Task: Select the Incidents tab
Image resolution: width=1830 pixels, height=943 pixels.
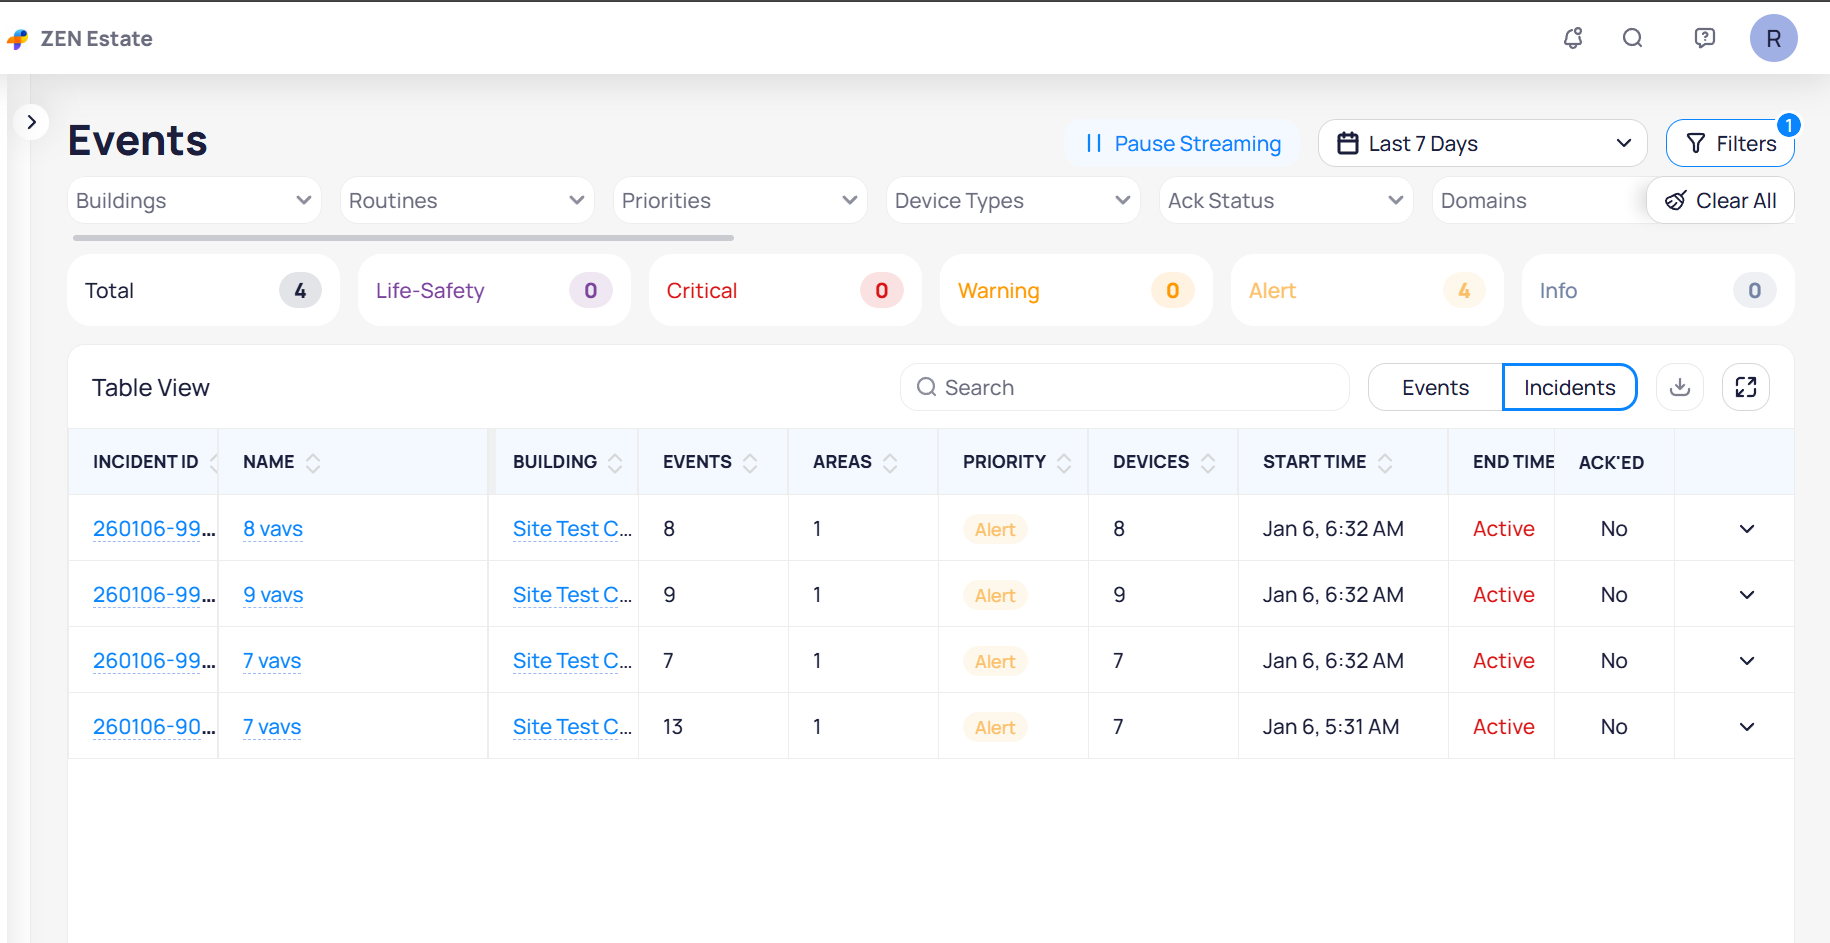Action: [1569, 388]
